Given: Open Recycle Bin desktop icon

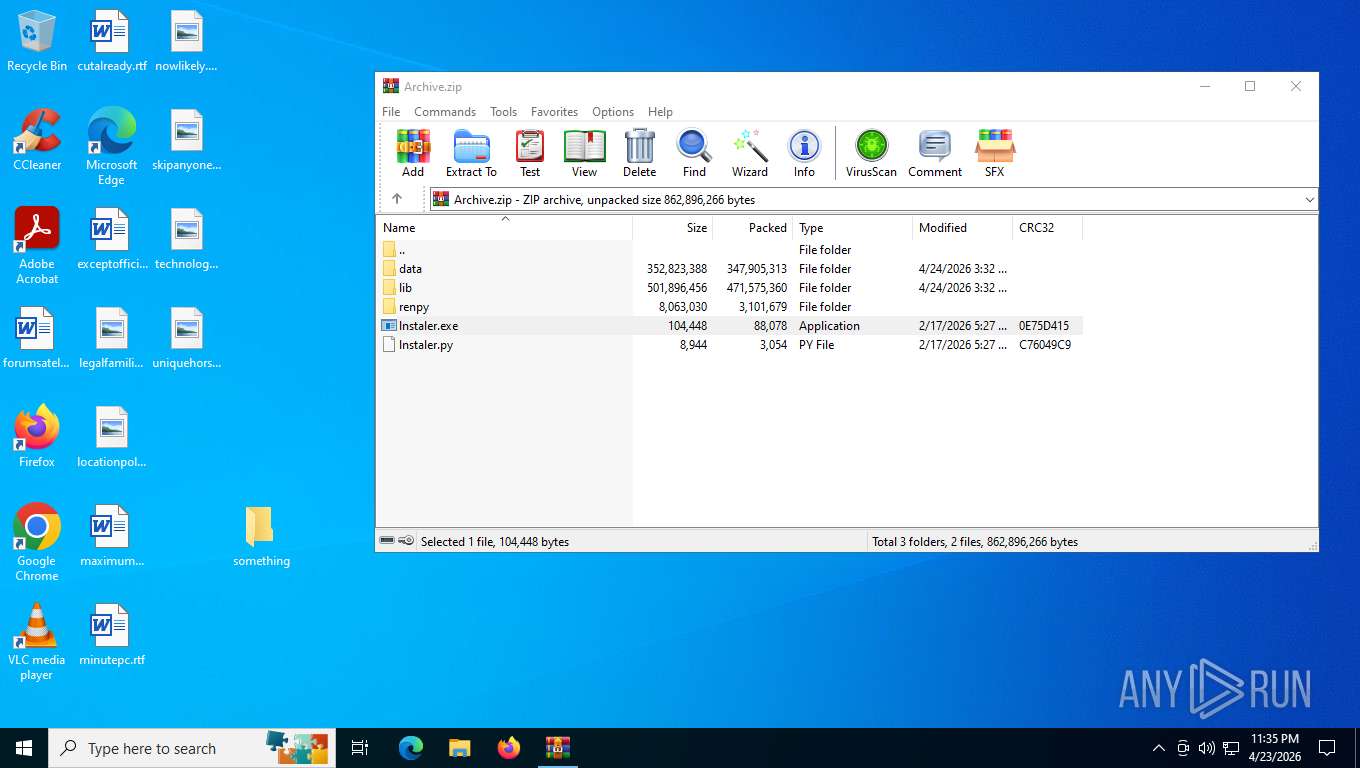Looking at the screenshot, I should click(37, 42).
